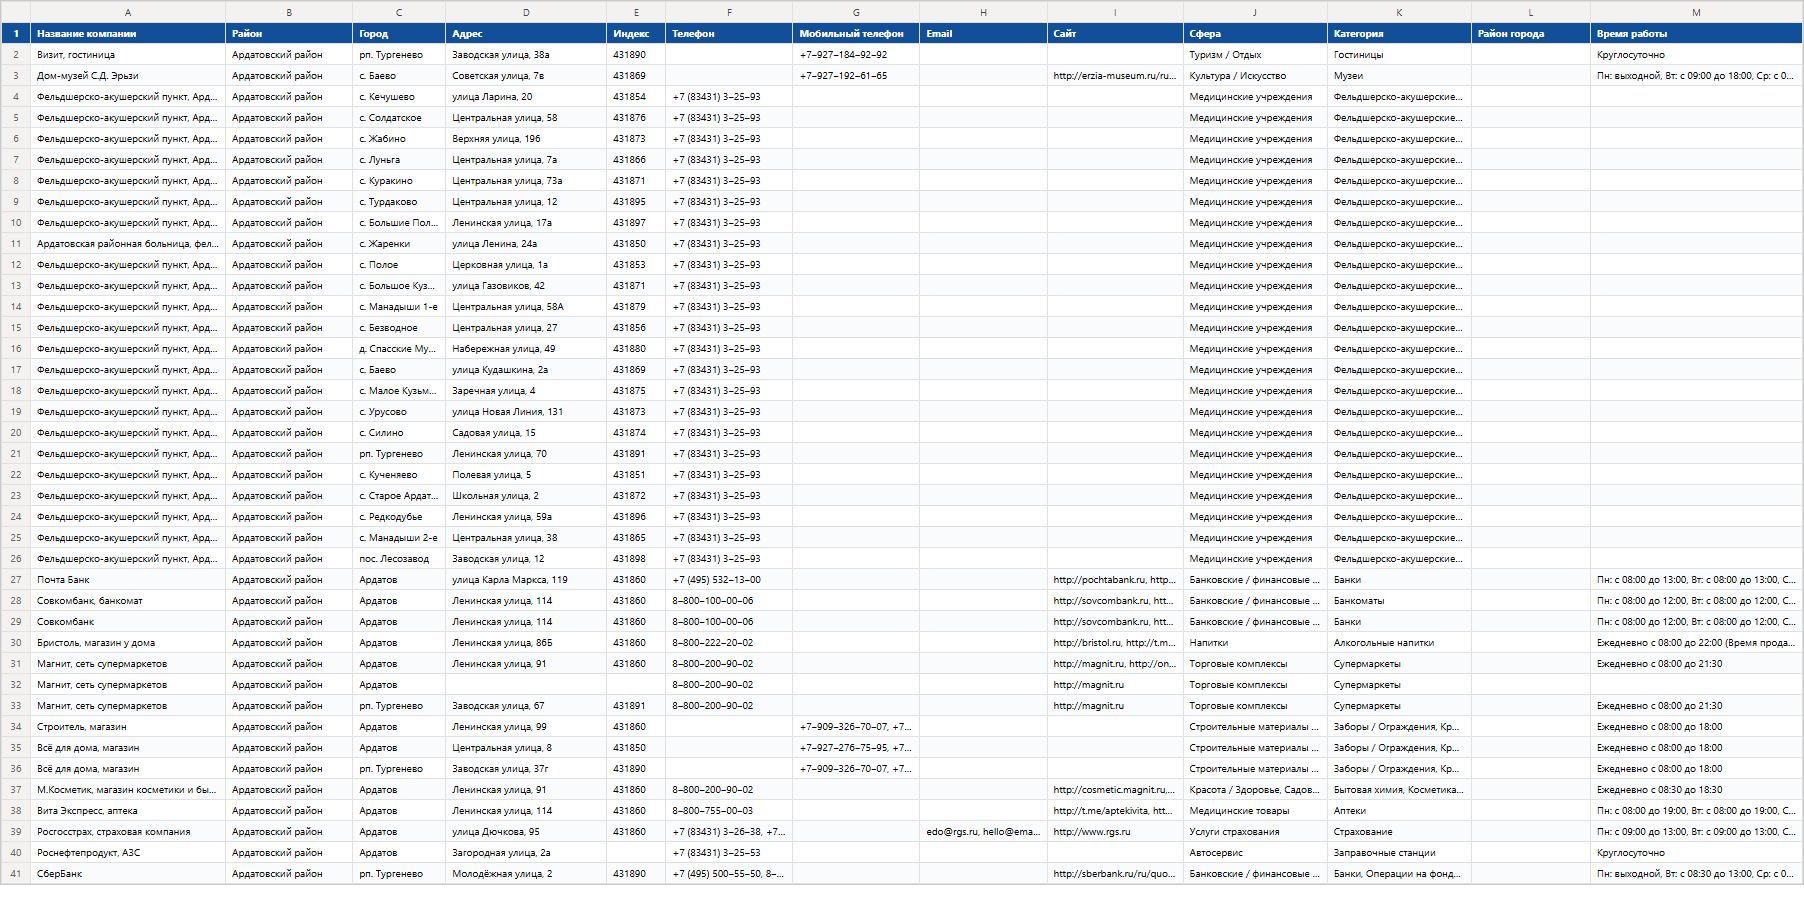
Task: Select address 'улица Дочкова, 95'
Action: (x=526, y=832)
